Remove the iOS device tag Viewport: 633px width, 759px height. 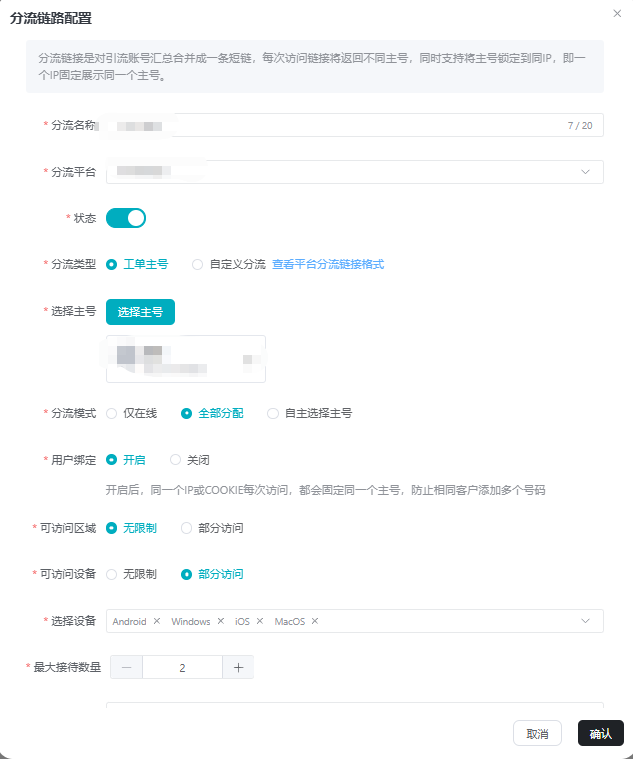click(x=260, y=621)
